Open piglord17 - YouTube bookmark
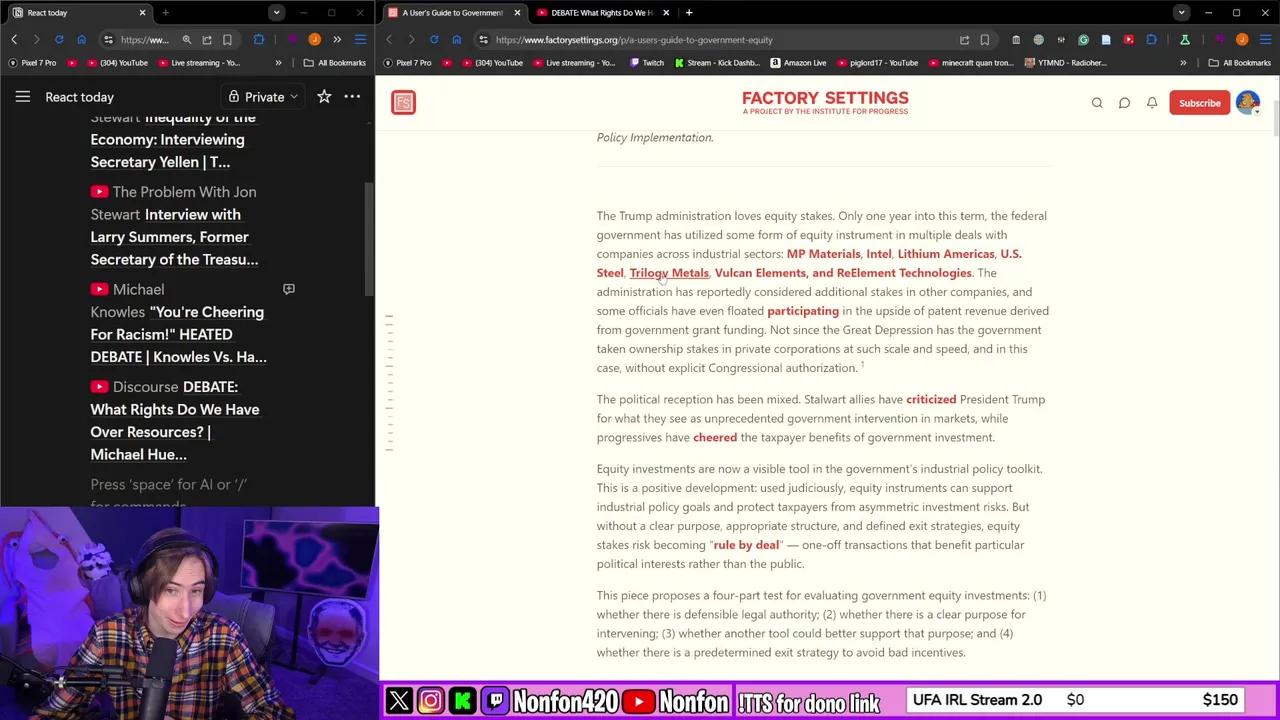This screenshot has width=1280, height=720. click(878, 63)
